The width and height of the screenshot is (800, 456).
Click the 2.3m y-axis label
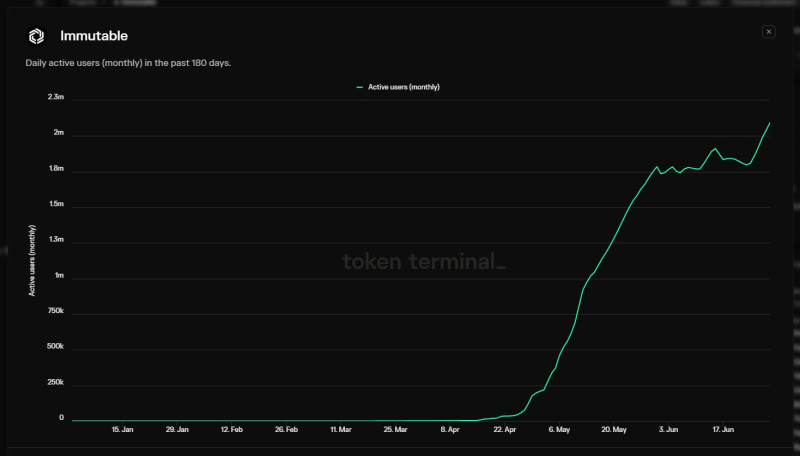[56, 97]
